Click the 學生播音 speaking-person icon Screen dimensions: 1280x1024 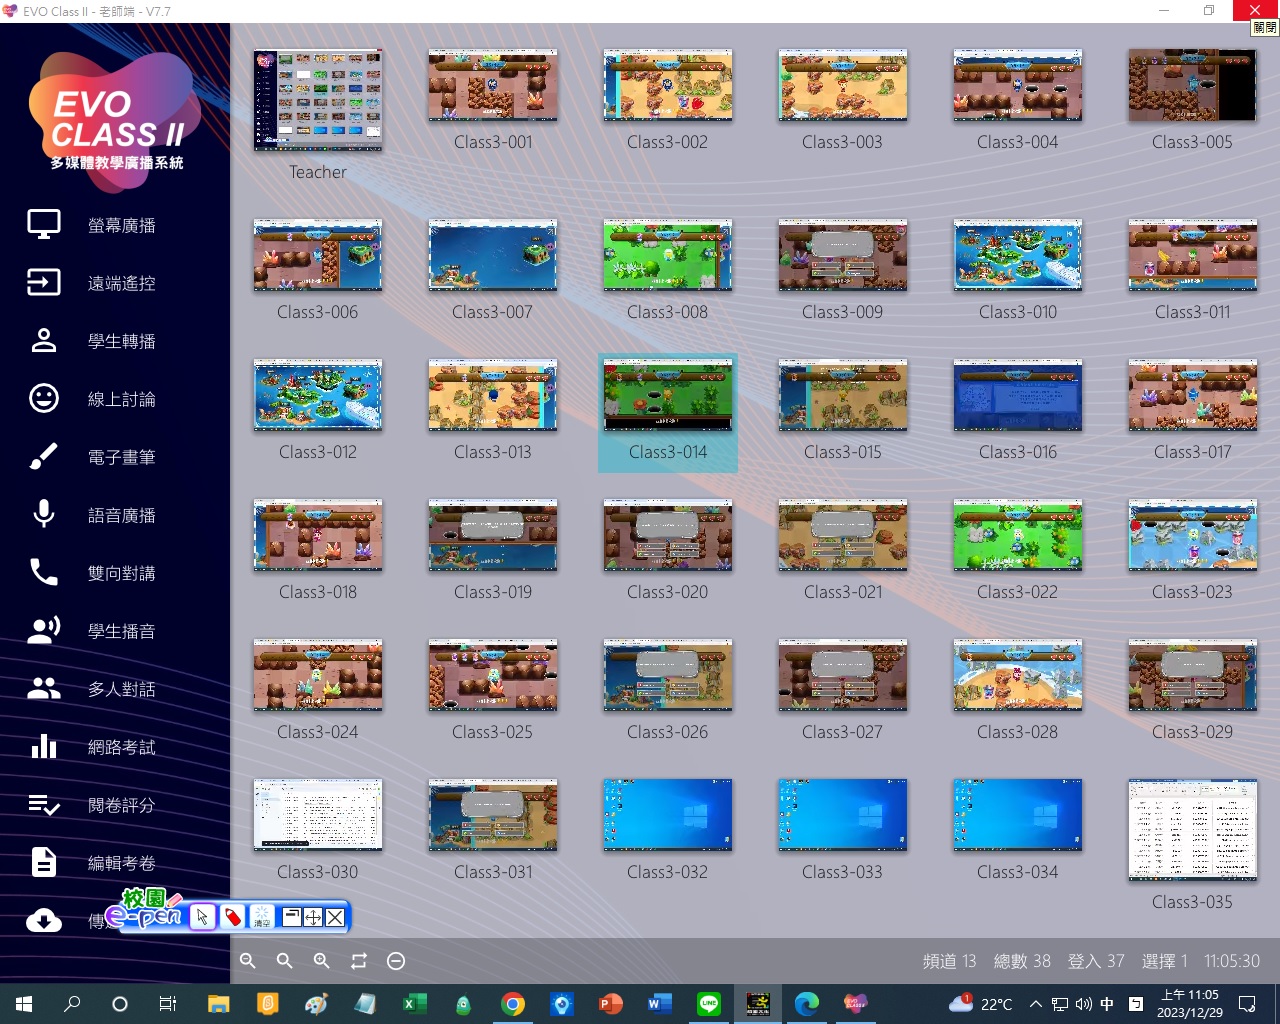(44, 631)
